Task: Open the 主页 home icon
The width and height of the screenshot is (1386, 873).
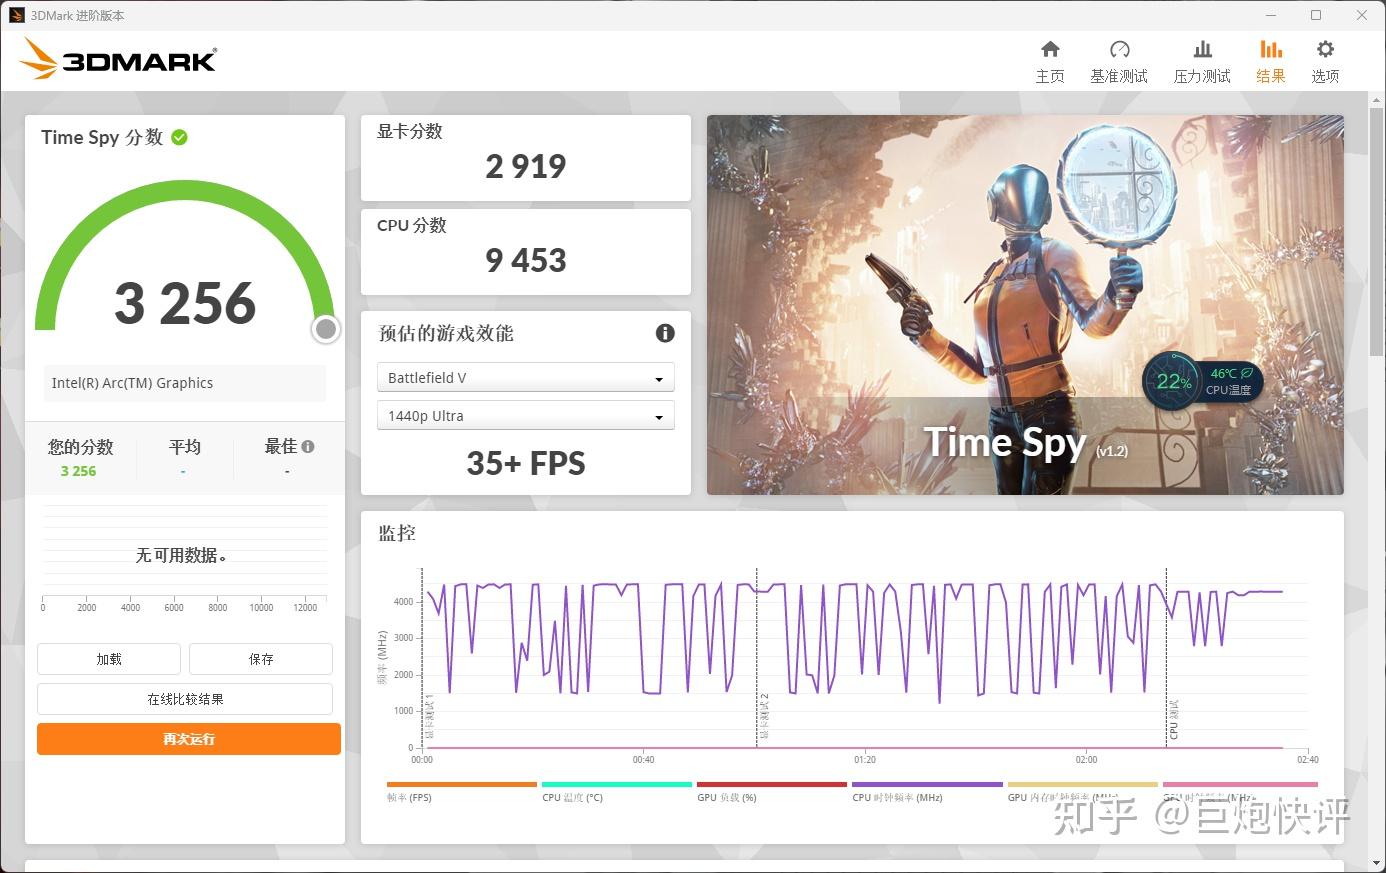Action: point(1050,49)
